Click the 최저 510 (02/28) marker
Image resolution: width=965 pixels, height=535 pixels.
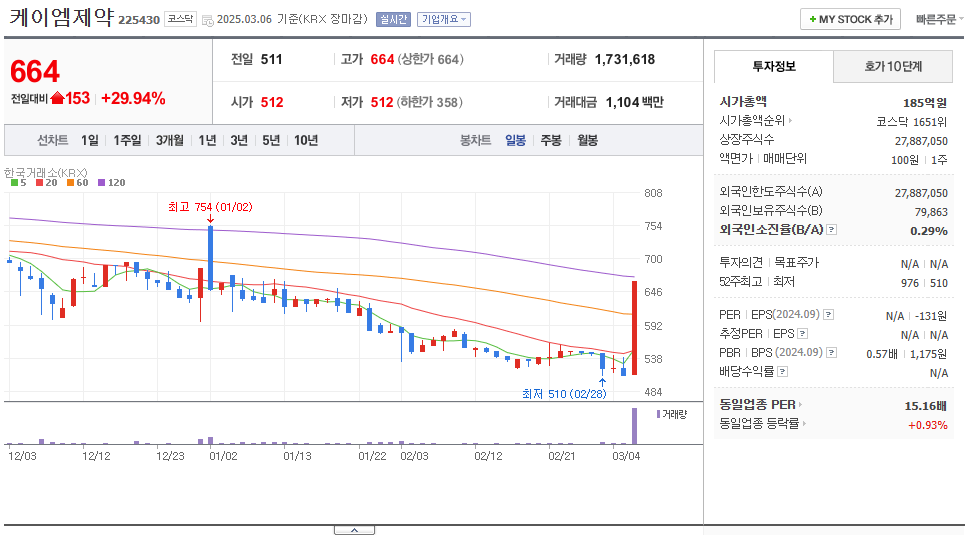564,394
